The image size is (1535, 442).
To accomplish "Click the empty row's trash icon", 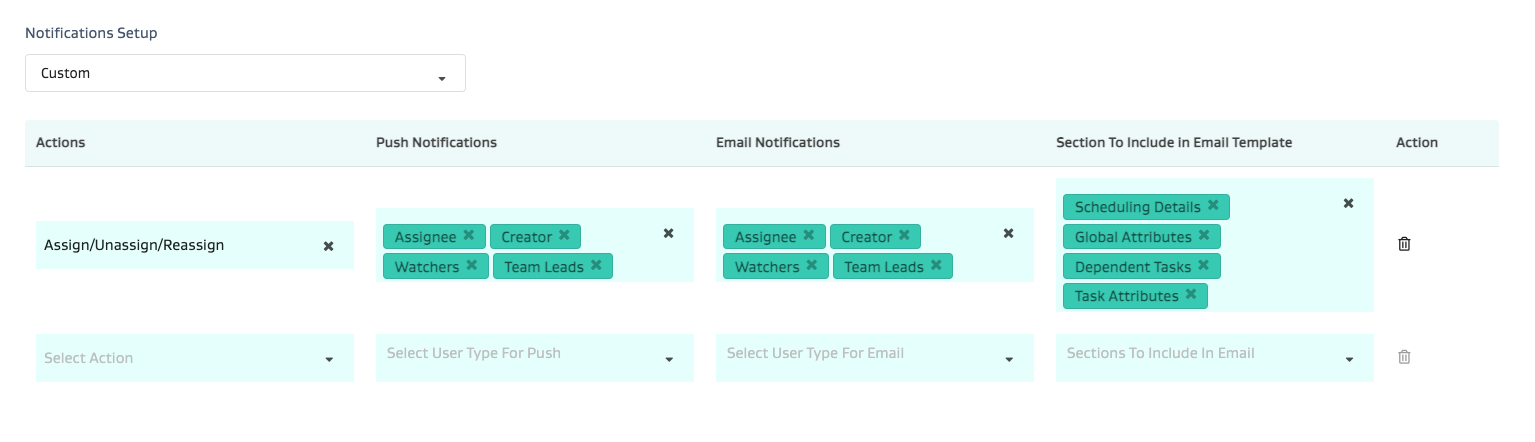I will (1404, 357).
